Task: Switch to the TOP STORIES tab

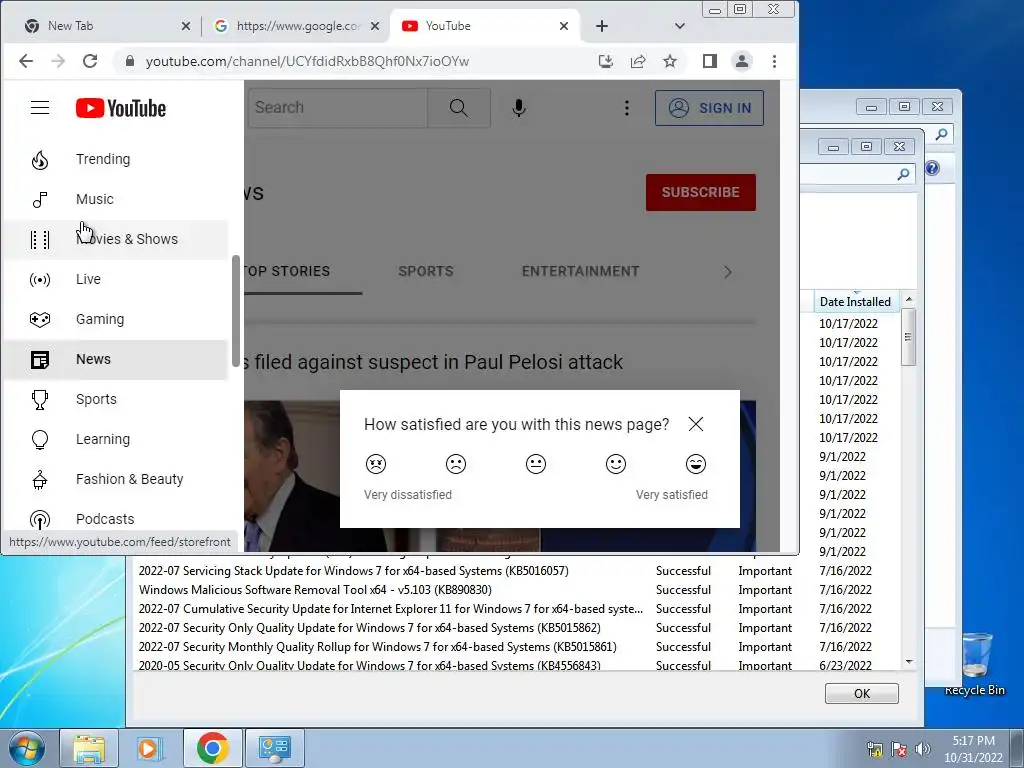Action: [x=286, y=271]
